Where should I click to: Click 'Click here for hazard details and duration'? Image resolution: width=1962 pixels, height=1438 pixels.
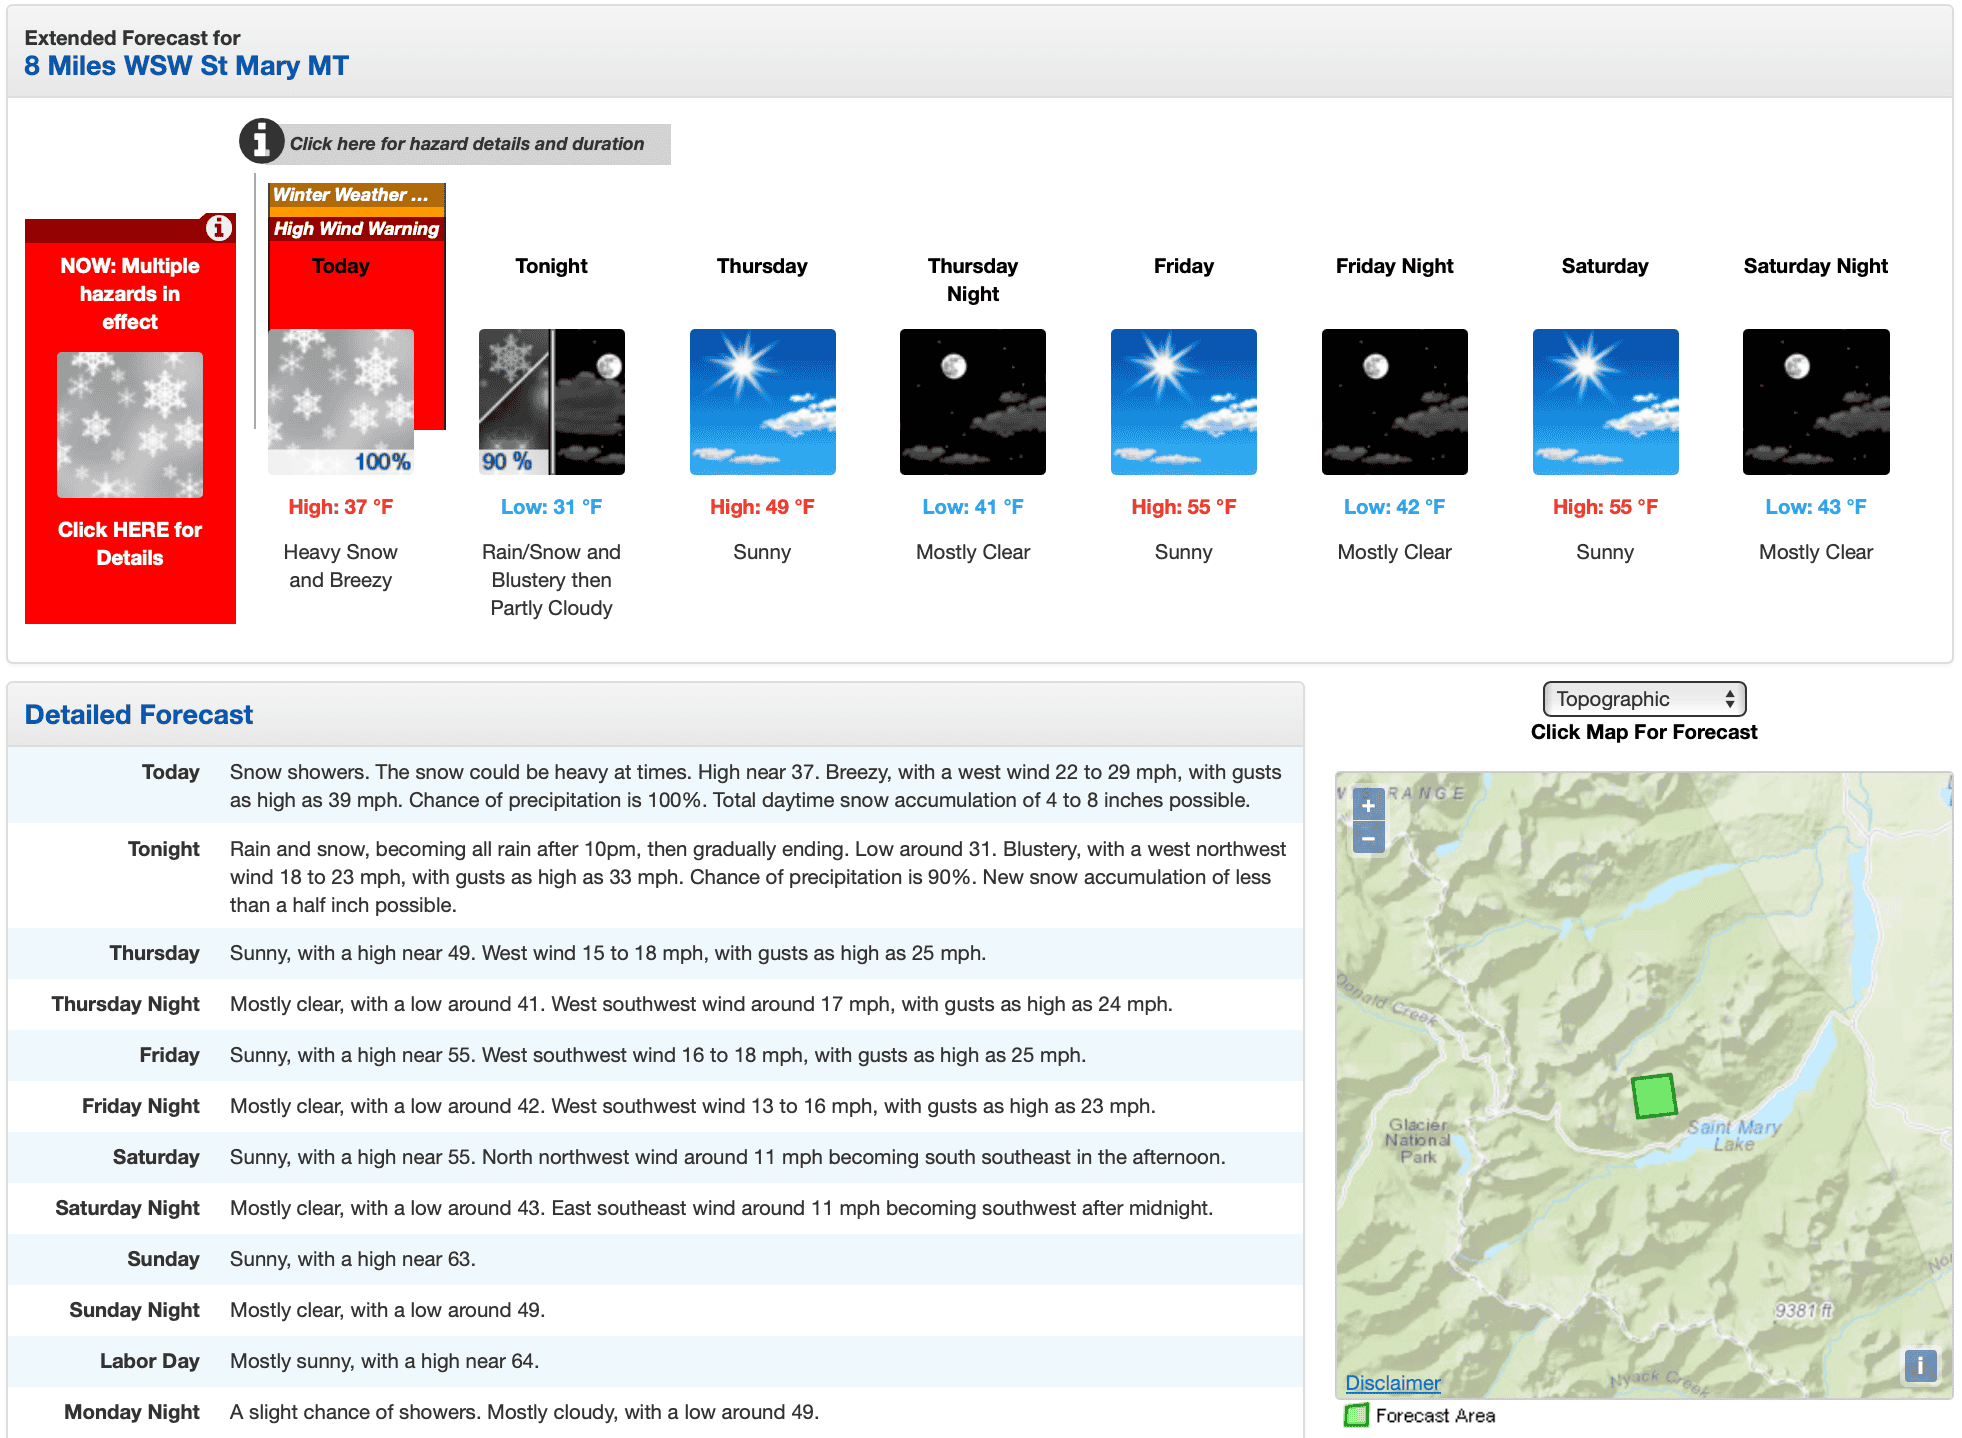coord(466,144)
